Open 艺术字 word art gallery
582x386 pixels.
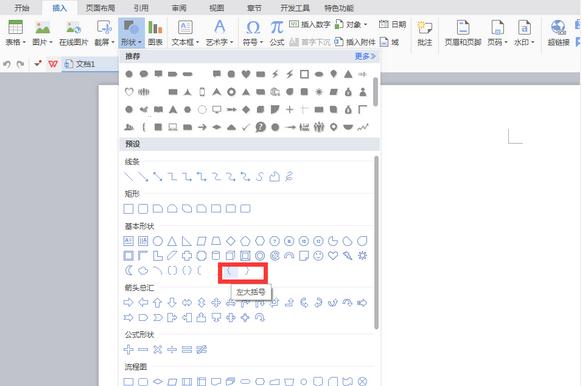(219, 27)
